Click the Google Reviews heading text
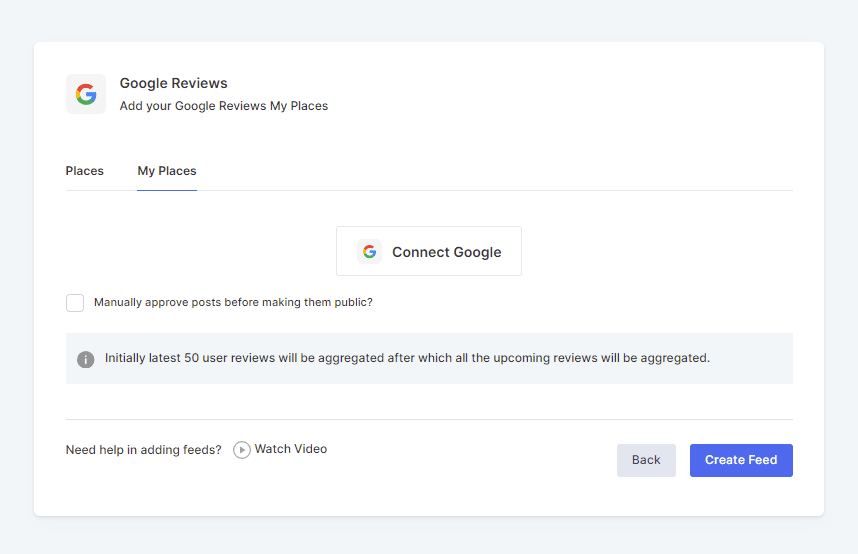This screenshot has width=858, height=554. [x=174, y=84]
